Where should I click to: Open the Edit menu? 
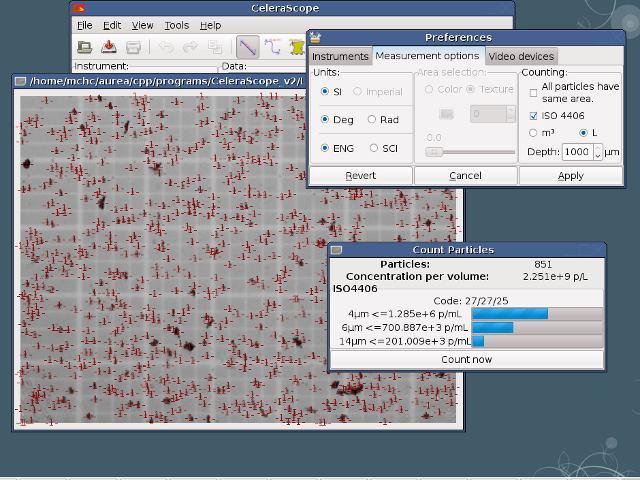[112, 25]
